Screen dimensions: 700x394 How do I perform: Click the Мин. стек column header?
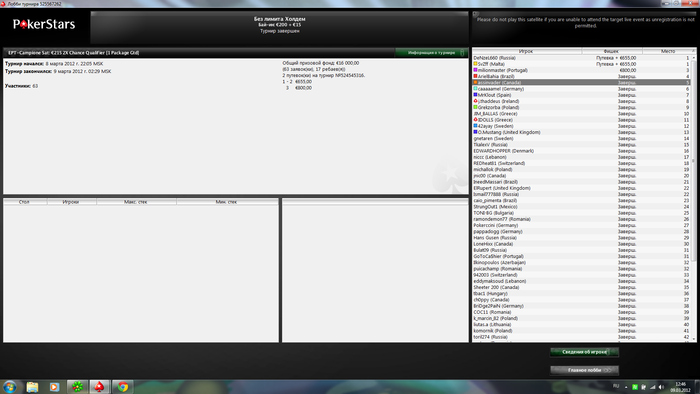[x=226, y=202]
